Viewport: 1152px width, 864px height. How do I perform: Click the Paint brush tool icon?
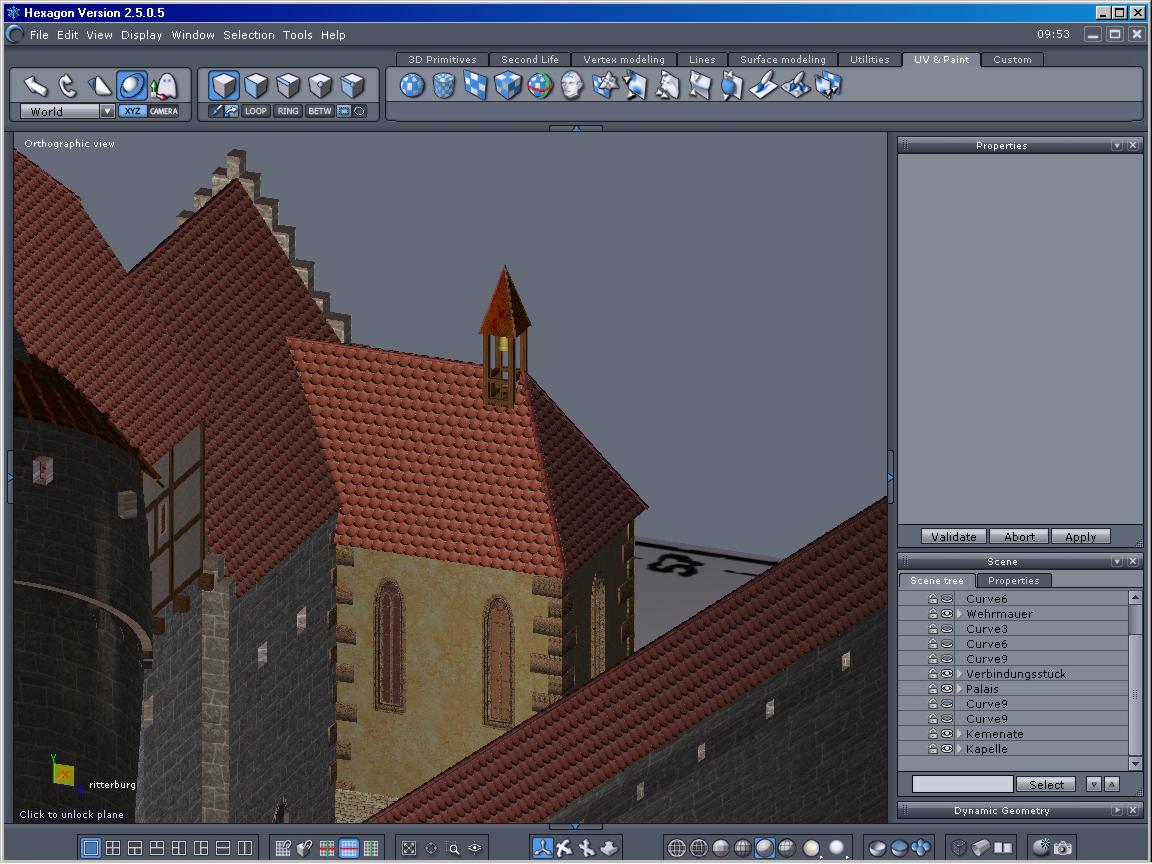(763, 86)
